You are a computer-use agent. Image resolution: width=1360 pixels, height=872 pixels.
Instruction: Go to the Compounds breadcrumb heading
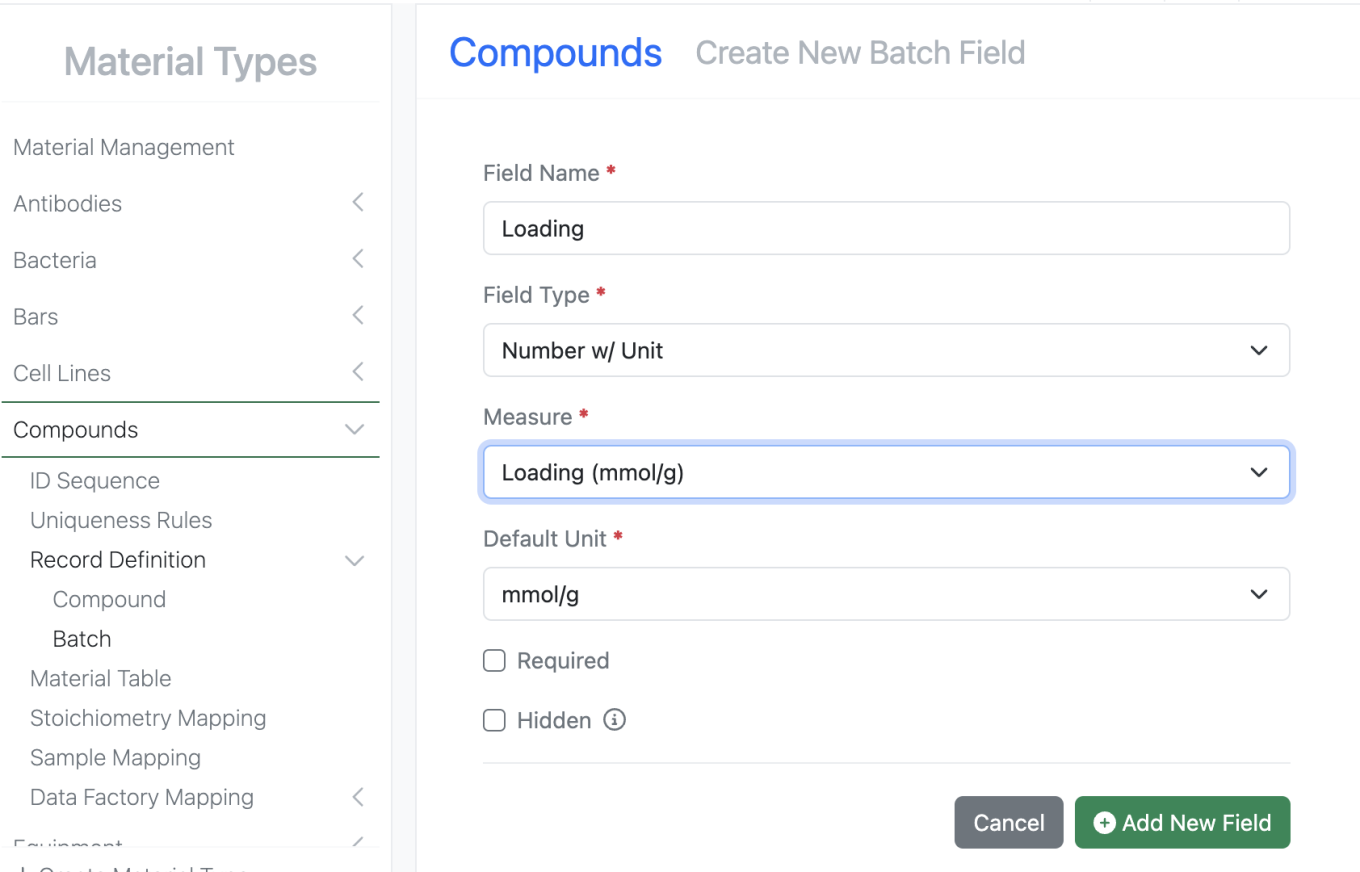coord(555,52)
